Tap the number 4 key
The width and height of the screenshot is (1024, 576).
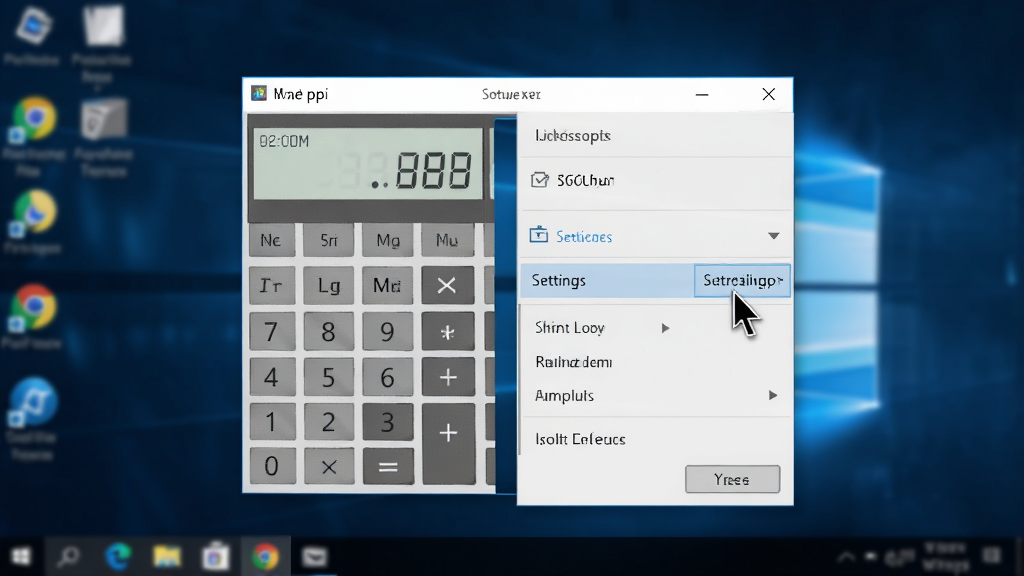pos(271,377)
